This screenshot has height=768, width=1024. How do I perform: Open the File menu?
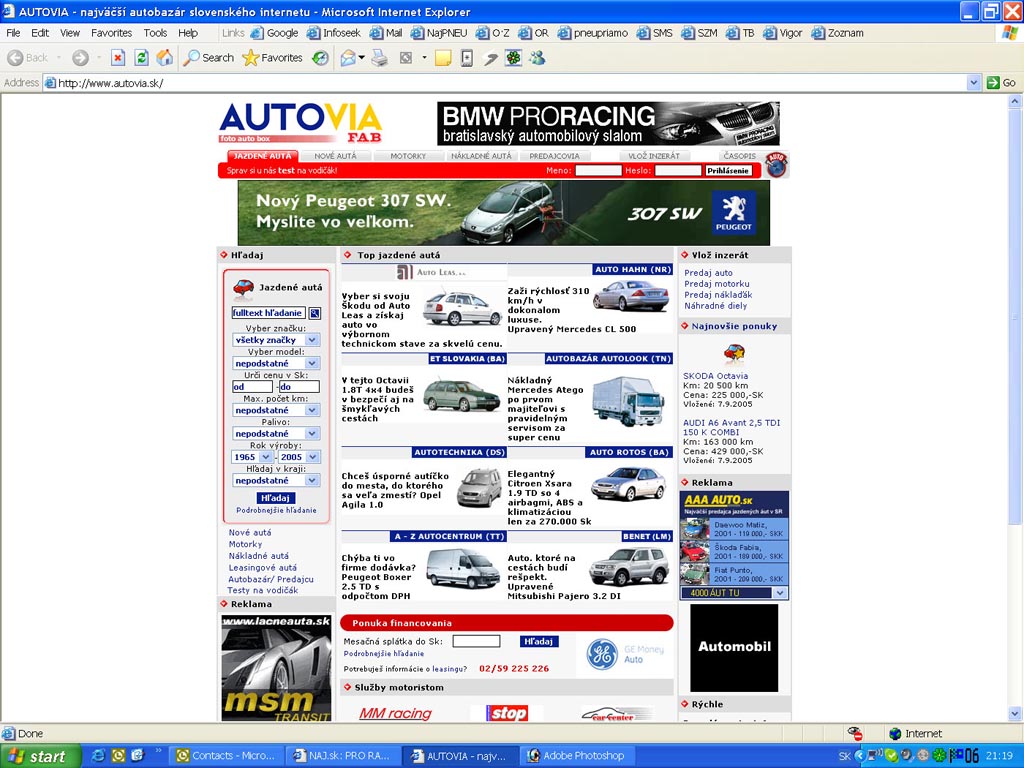point(13,33)
